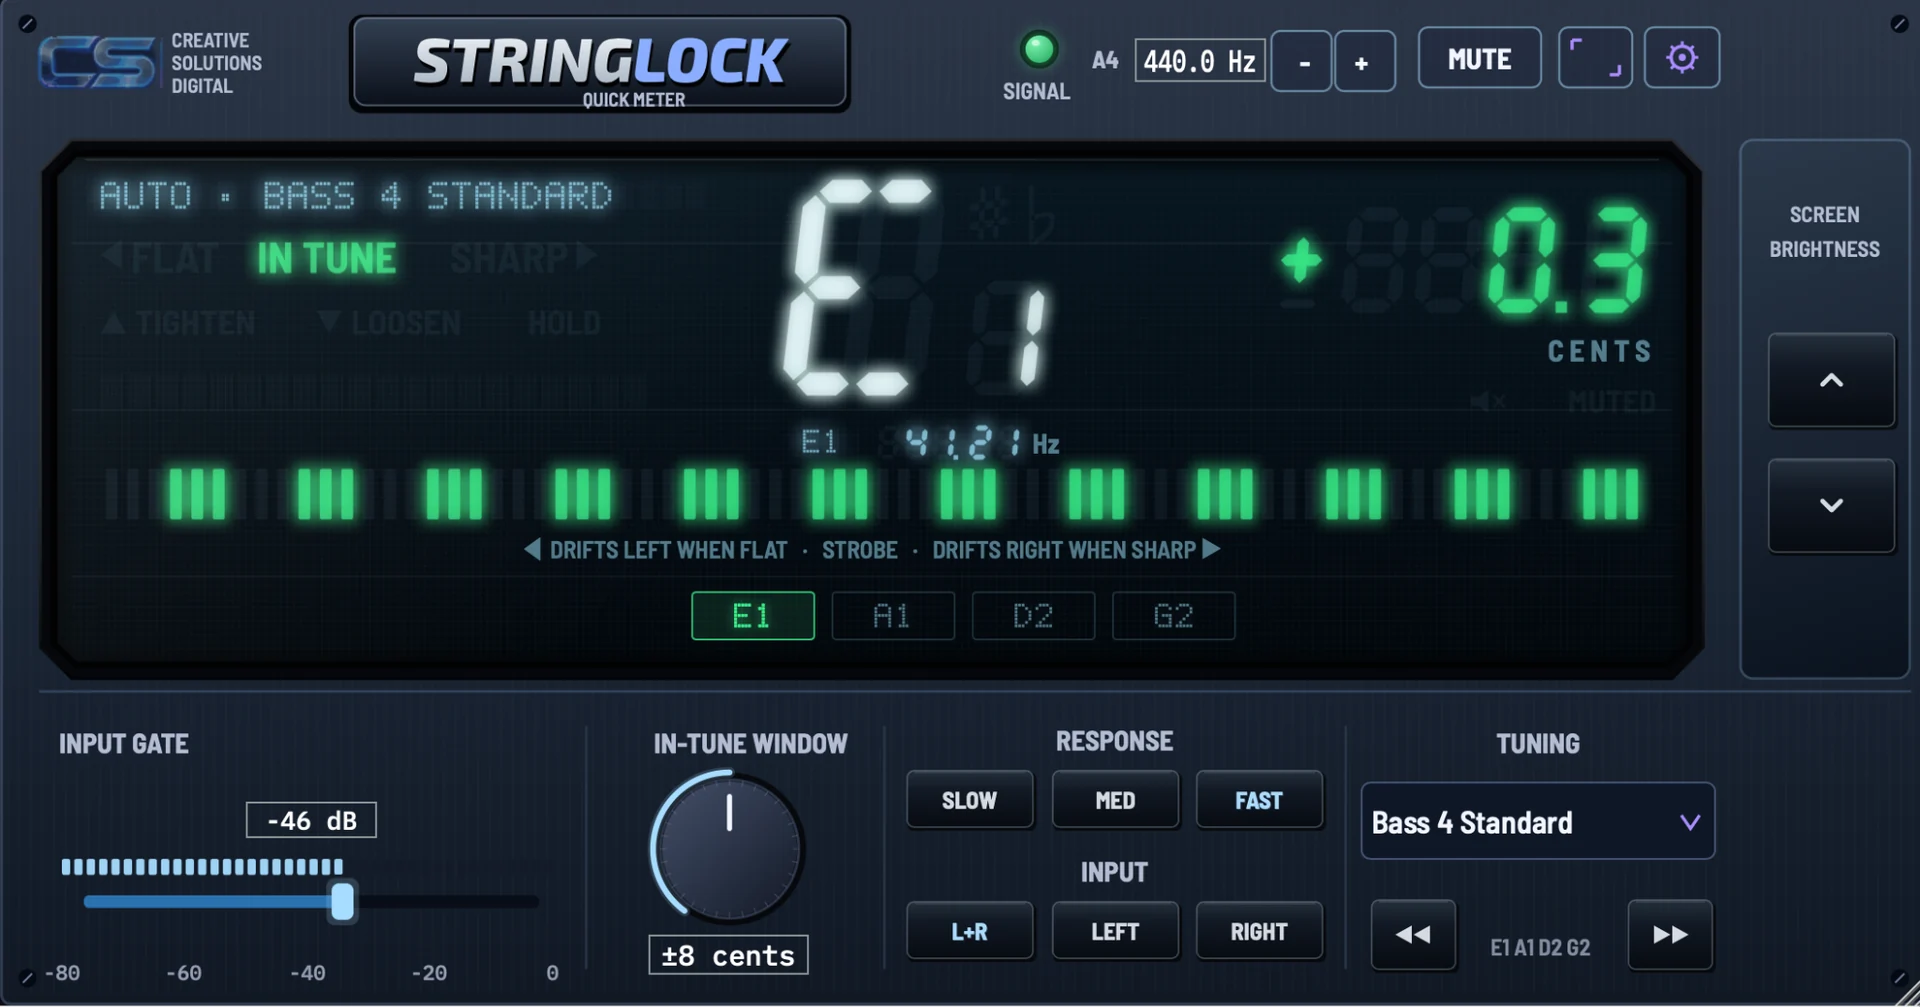Select the E1 string tab
The image size is (1920, 1007).
(x=753, y=616)
